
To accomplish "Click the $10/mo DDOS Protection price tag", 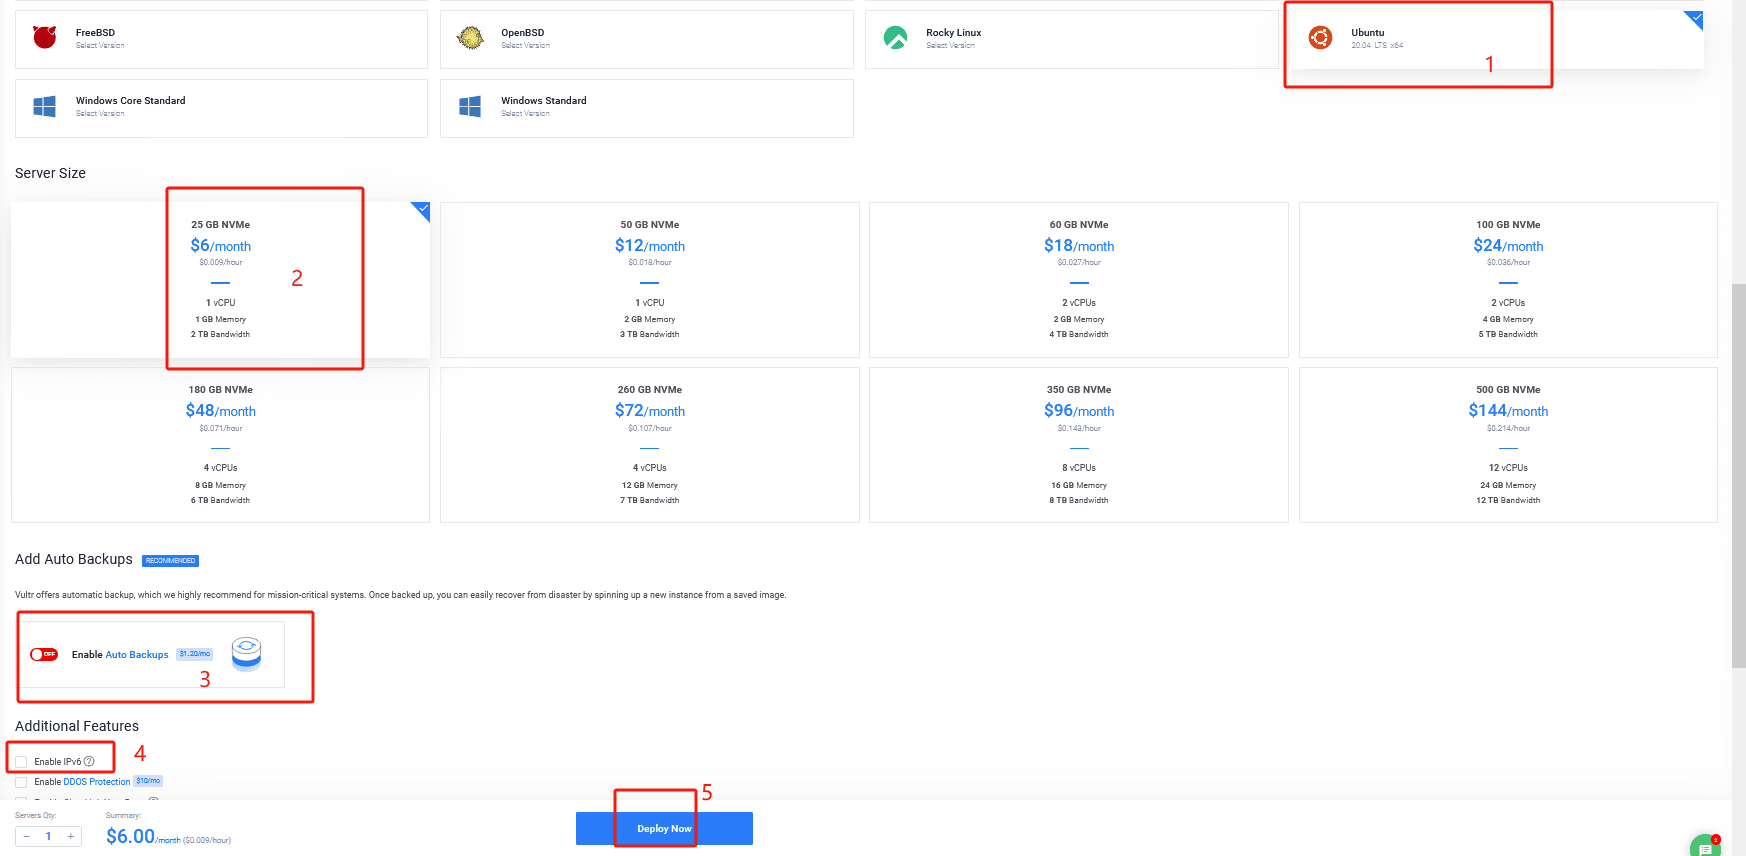I will [x=148, y=781].
